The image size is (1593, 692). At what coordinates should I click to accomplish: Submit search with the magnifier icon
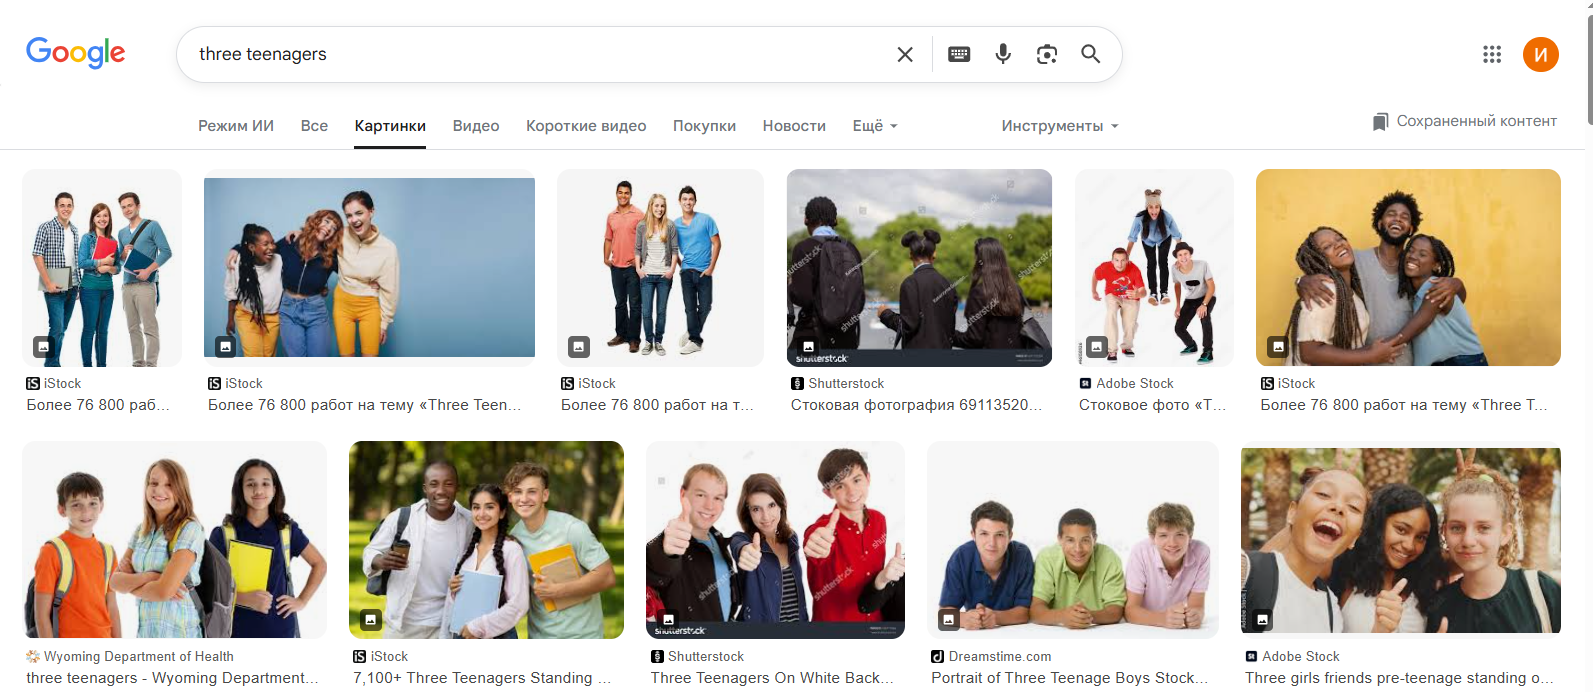coord(1091,54)
